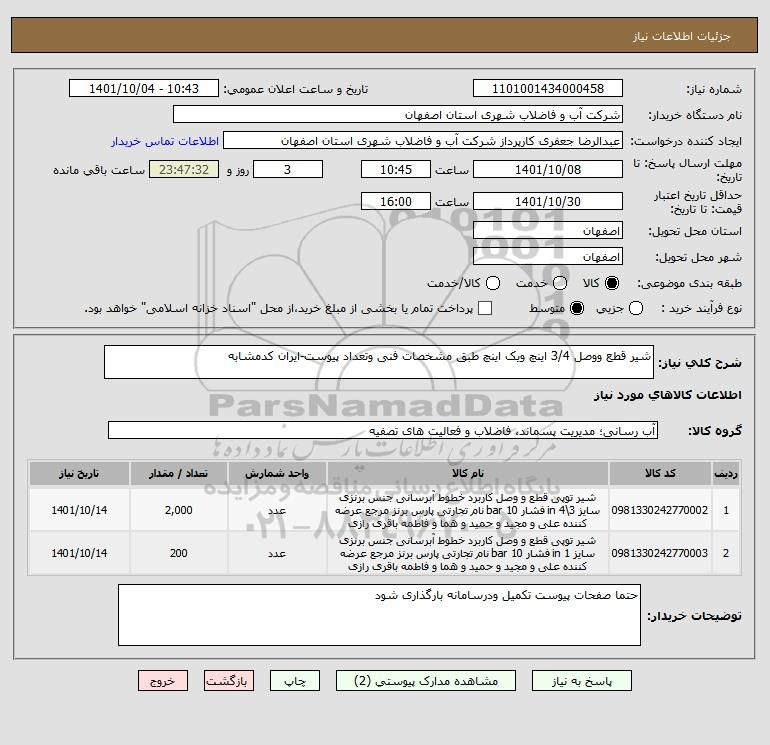Click the goods group field آب رسانی
This screenshot has width=770, height=745.
click(x=383, y=430)
